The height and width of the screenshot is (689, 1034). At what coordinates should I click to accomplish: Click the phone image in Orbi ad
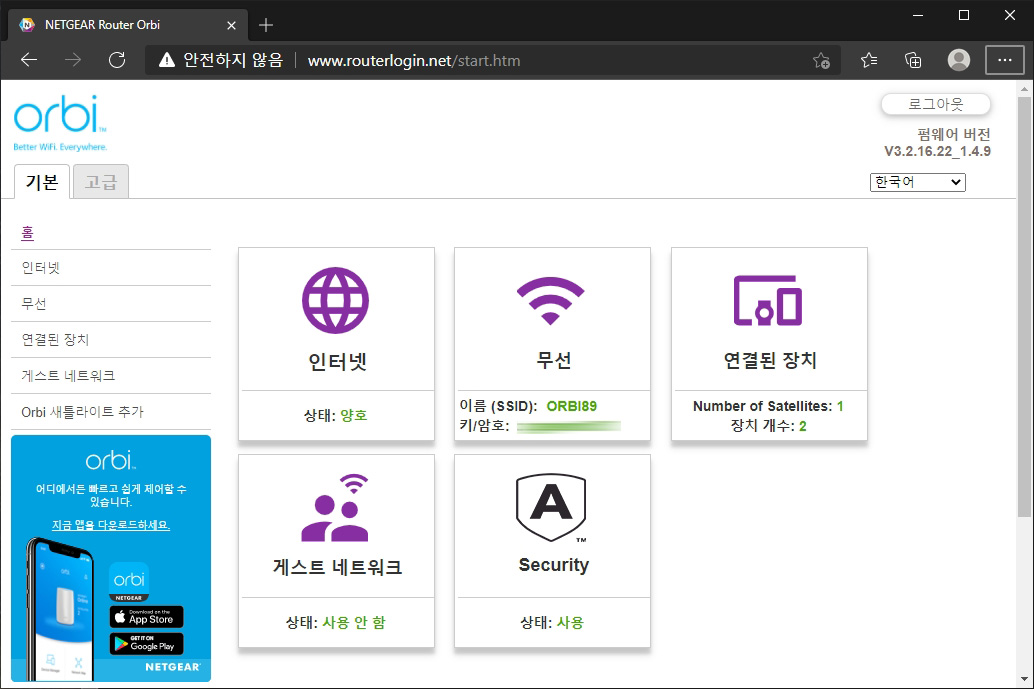pos(59,610)
